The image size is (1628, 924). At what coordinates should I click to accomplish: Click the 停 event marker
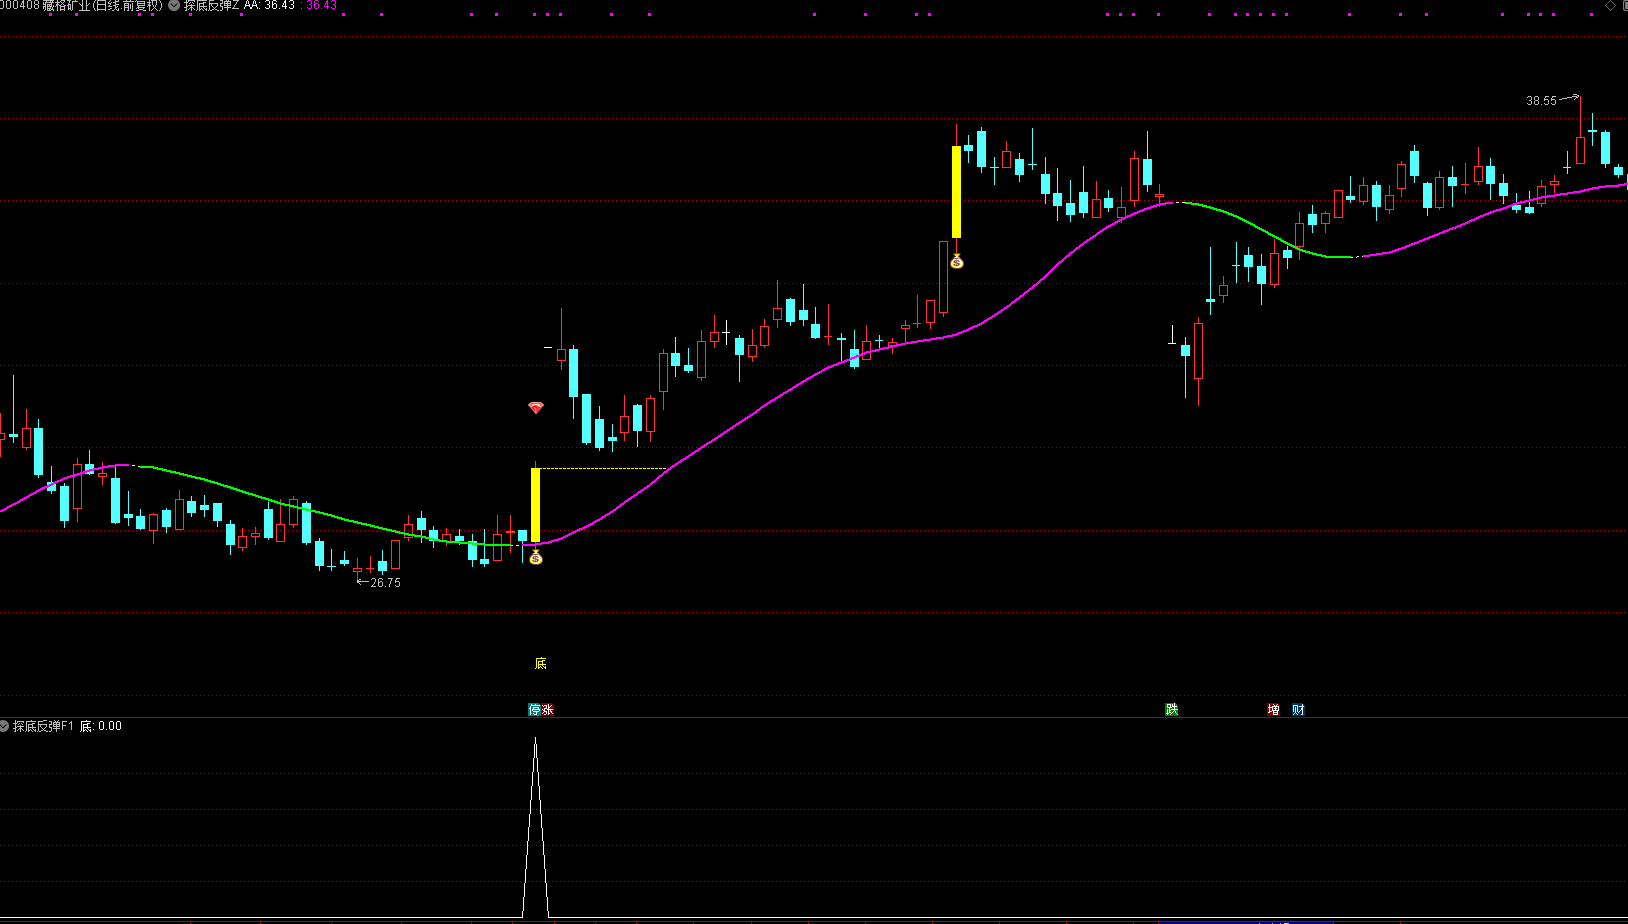[534, 710]
